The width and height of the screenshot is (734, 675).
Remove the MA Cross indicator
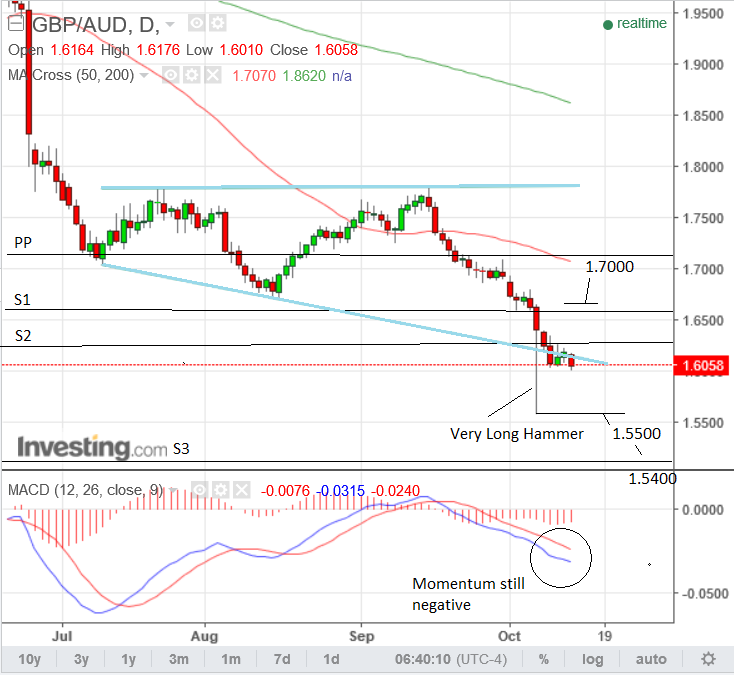(x=213, y=75)
